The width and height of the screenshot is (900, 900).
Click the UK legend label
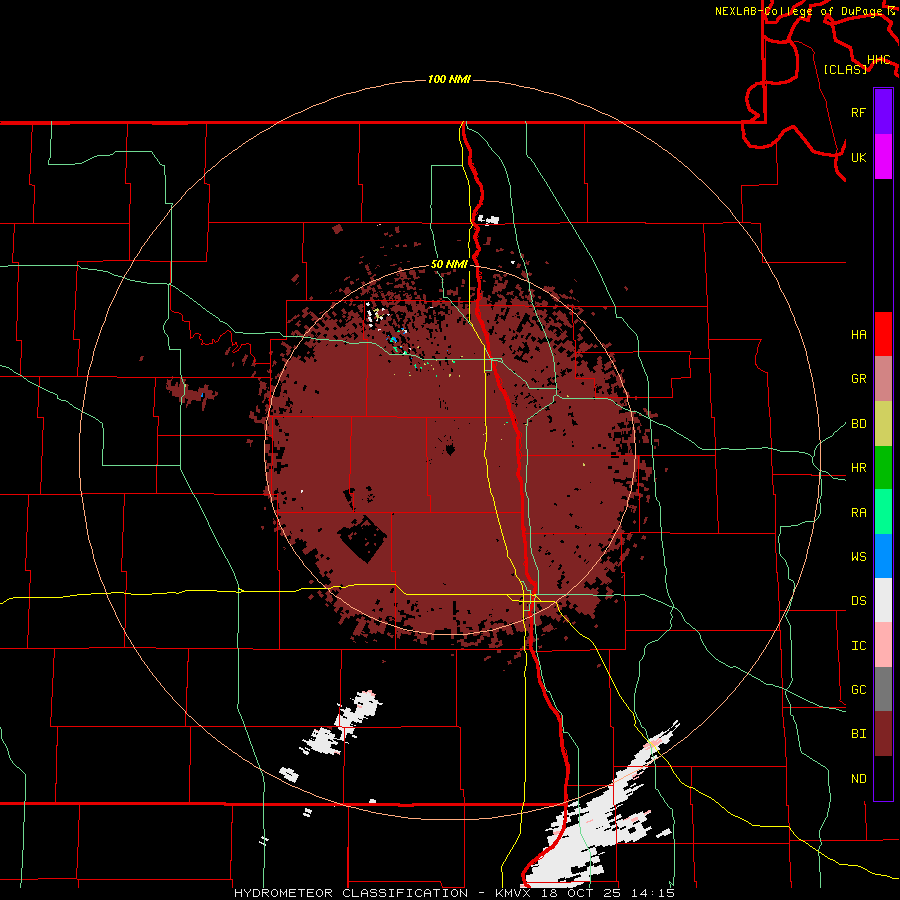pyautogui.click(x=858, y=157)
